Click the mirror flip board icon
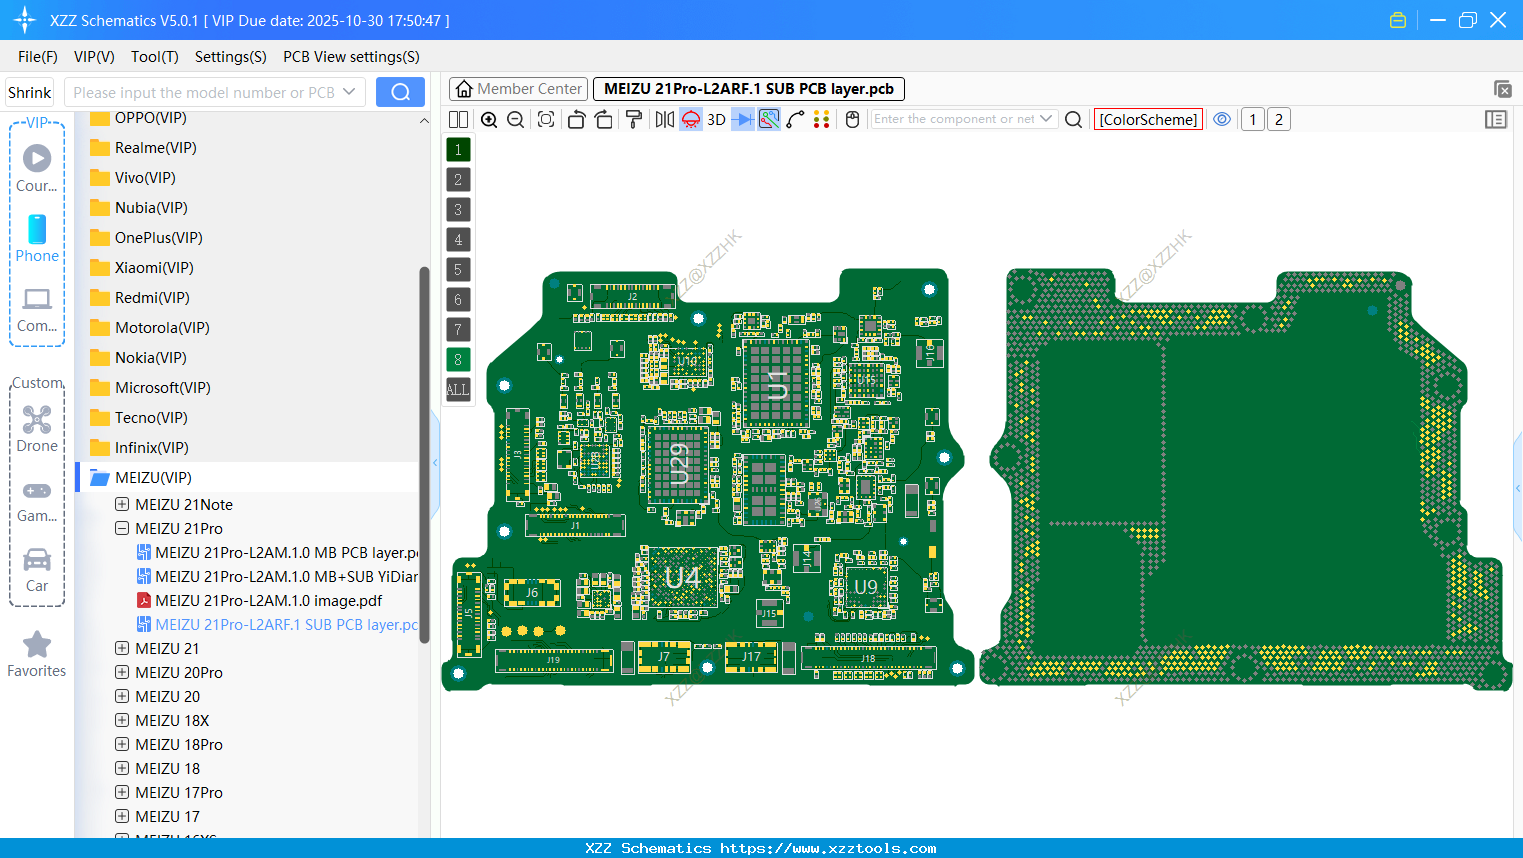The image size is (1523, 858). click(x=664, y=119)
